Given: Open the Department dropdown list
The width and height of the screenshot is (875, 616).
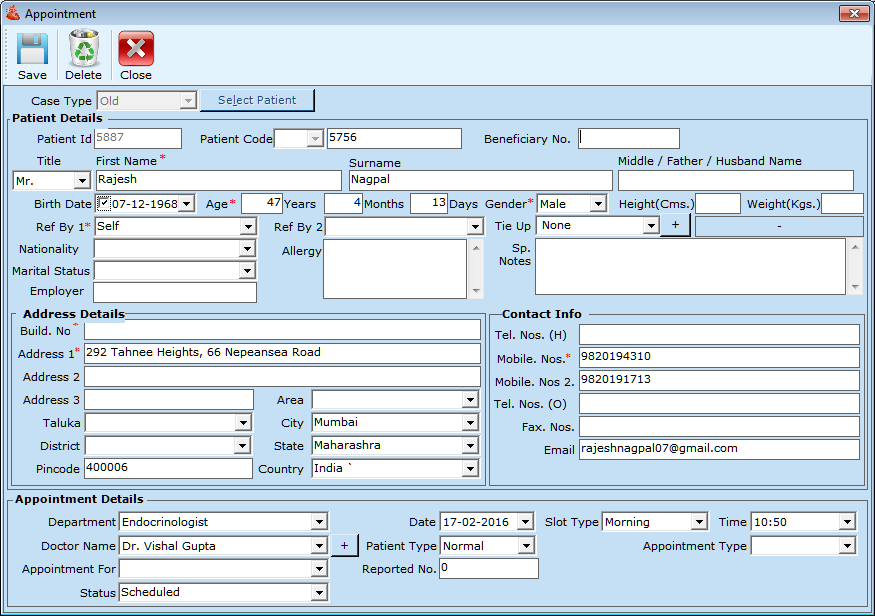Looking at the screenshot, I should (x=318, y=522).
